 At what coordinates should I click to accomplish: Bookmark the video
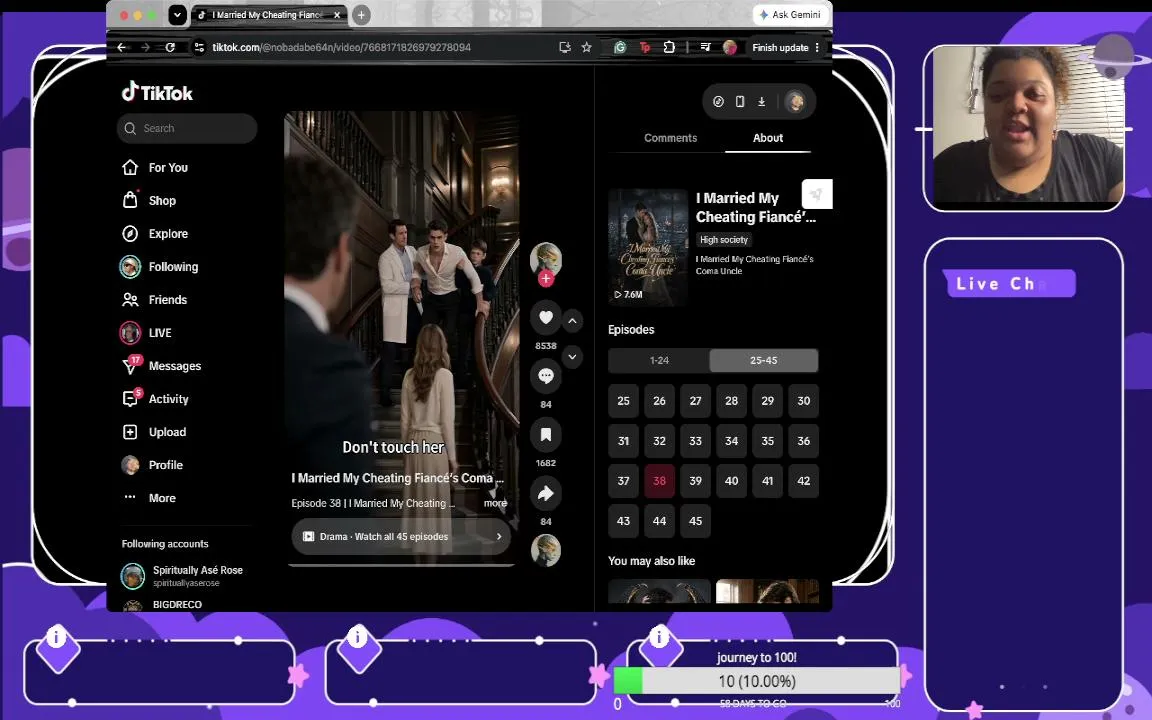click(x=546, y=435)
